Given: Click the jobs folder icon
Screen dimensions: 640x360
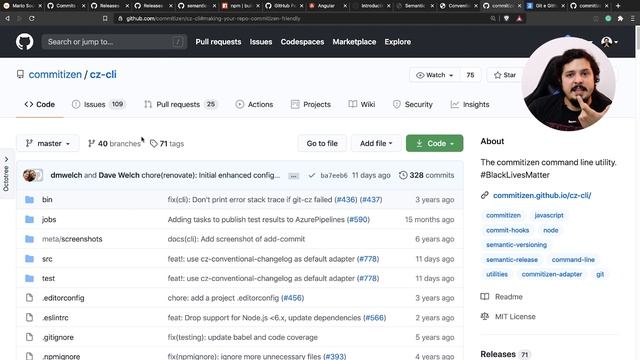Looking at the screenshot, I should [29, 220].
